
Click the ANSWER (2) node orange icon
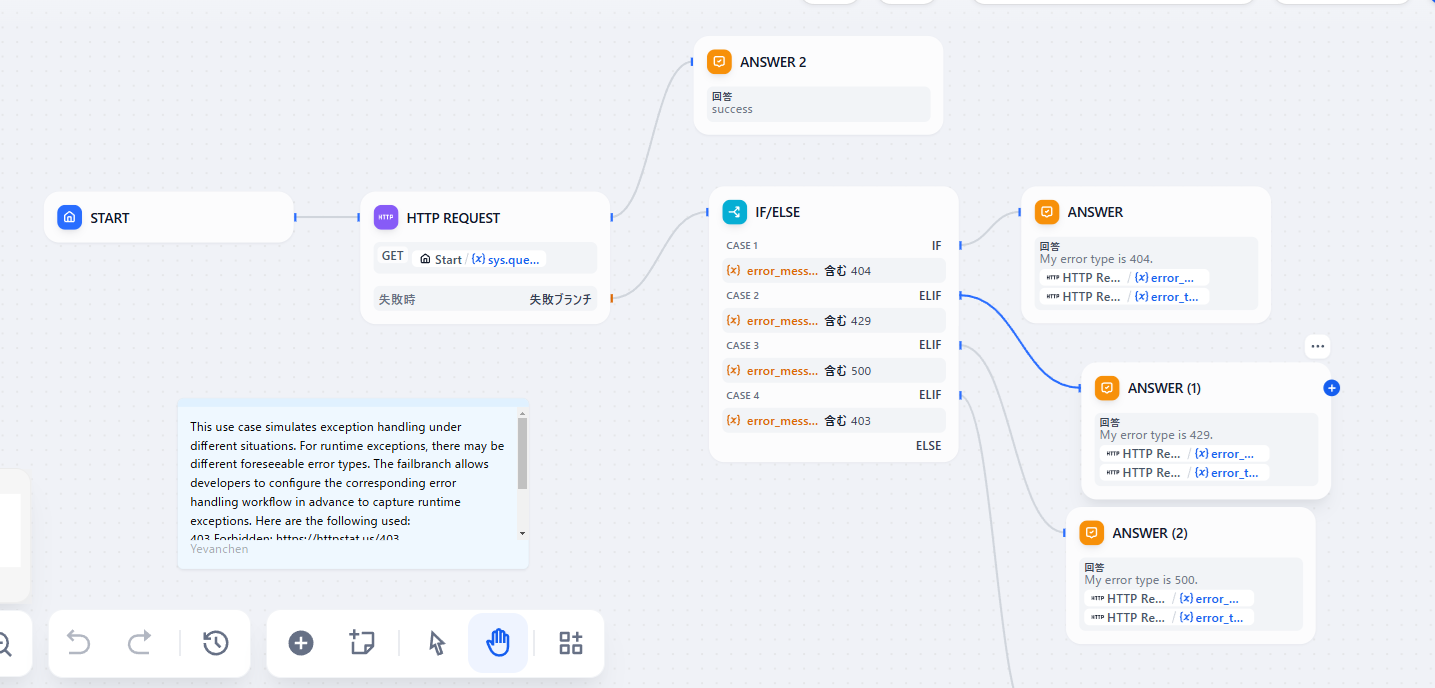1091,533
